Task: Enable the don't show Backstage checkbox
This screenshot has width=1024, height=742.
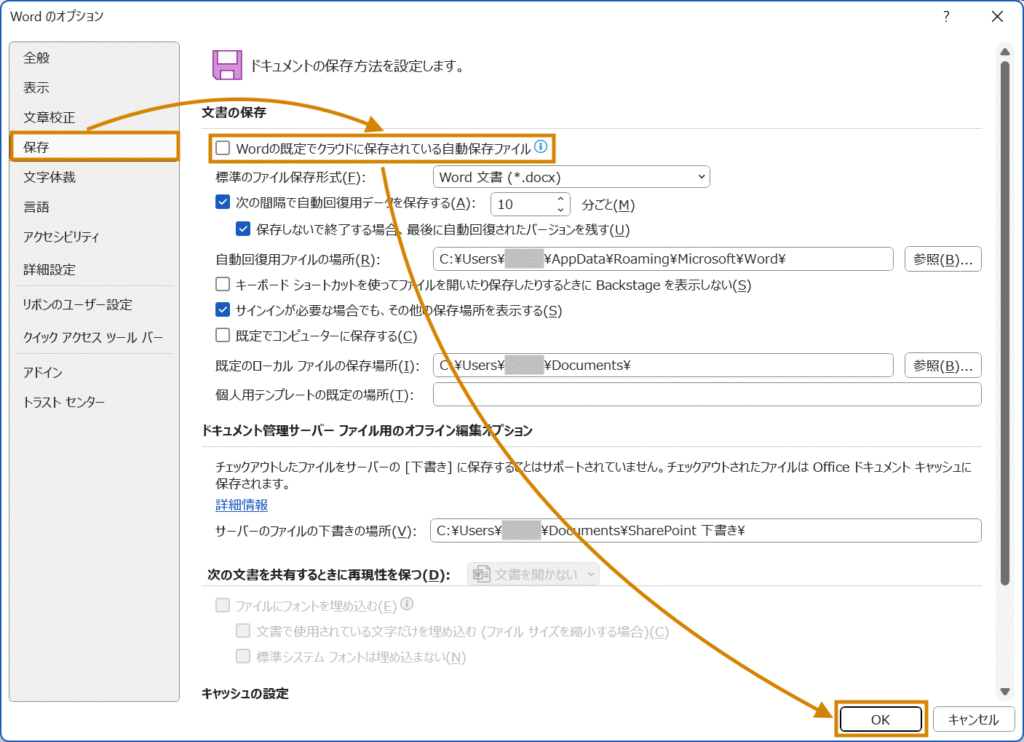Action: 223,284
